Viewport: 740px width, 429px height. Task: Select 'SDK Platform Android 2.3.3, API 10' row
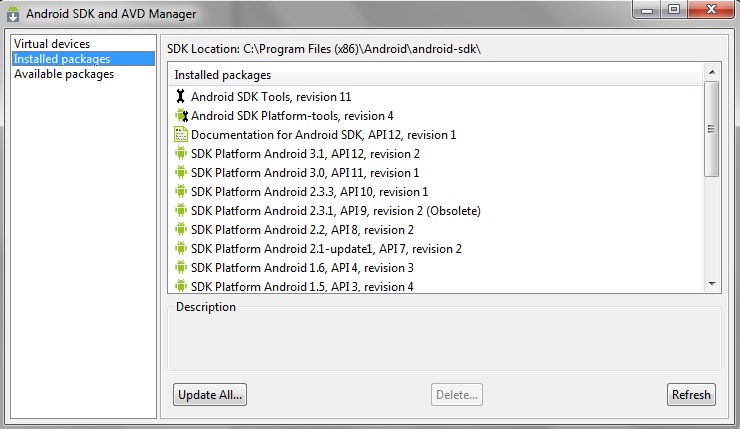point(436,191)
